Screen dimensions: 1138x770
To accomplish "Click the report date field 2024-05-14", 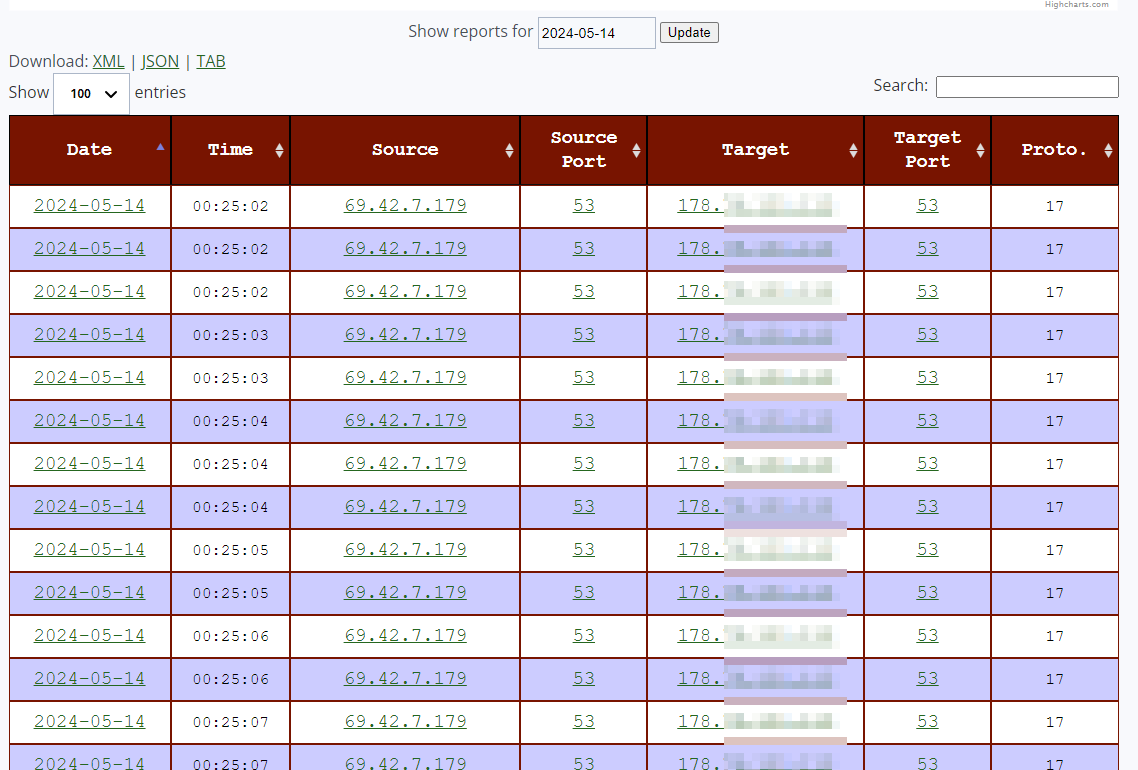I will click(x=597, y=33).
